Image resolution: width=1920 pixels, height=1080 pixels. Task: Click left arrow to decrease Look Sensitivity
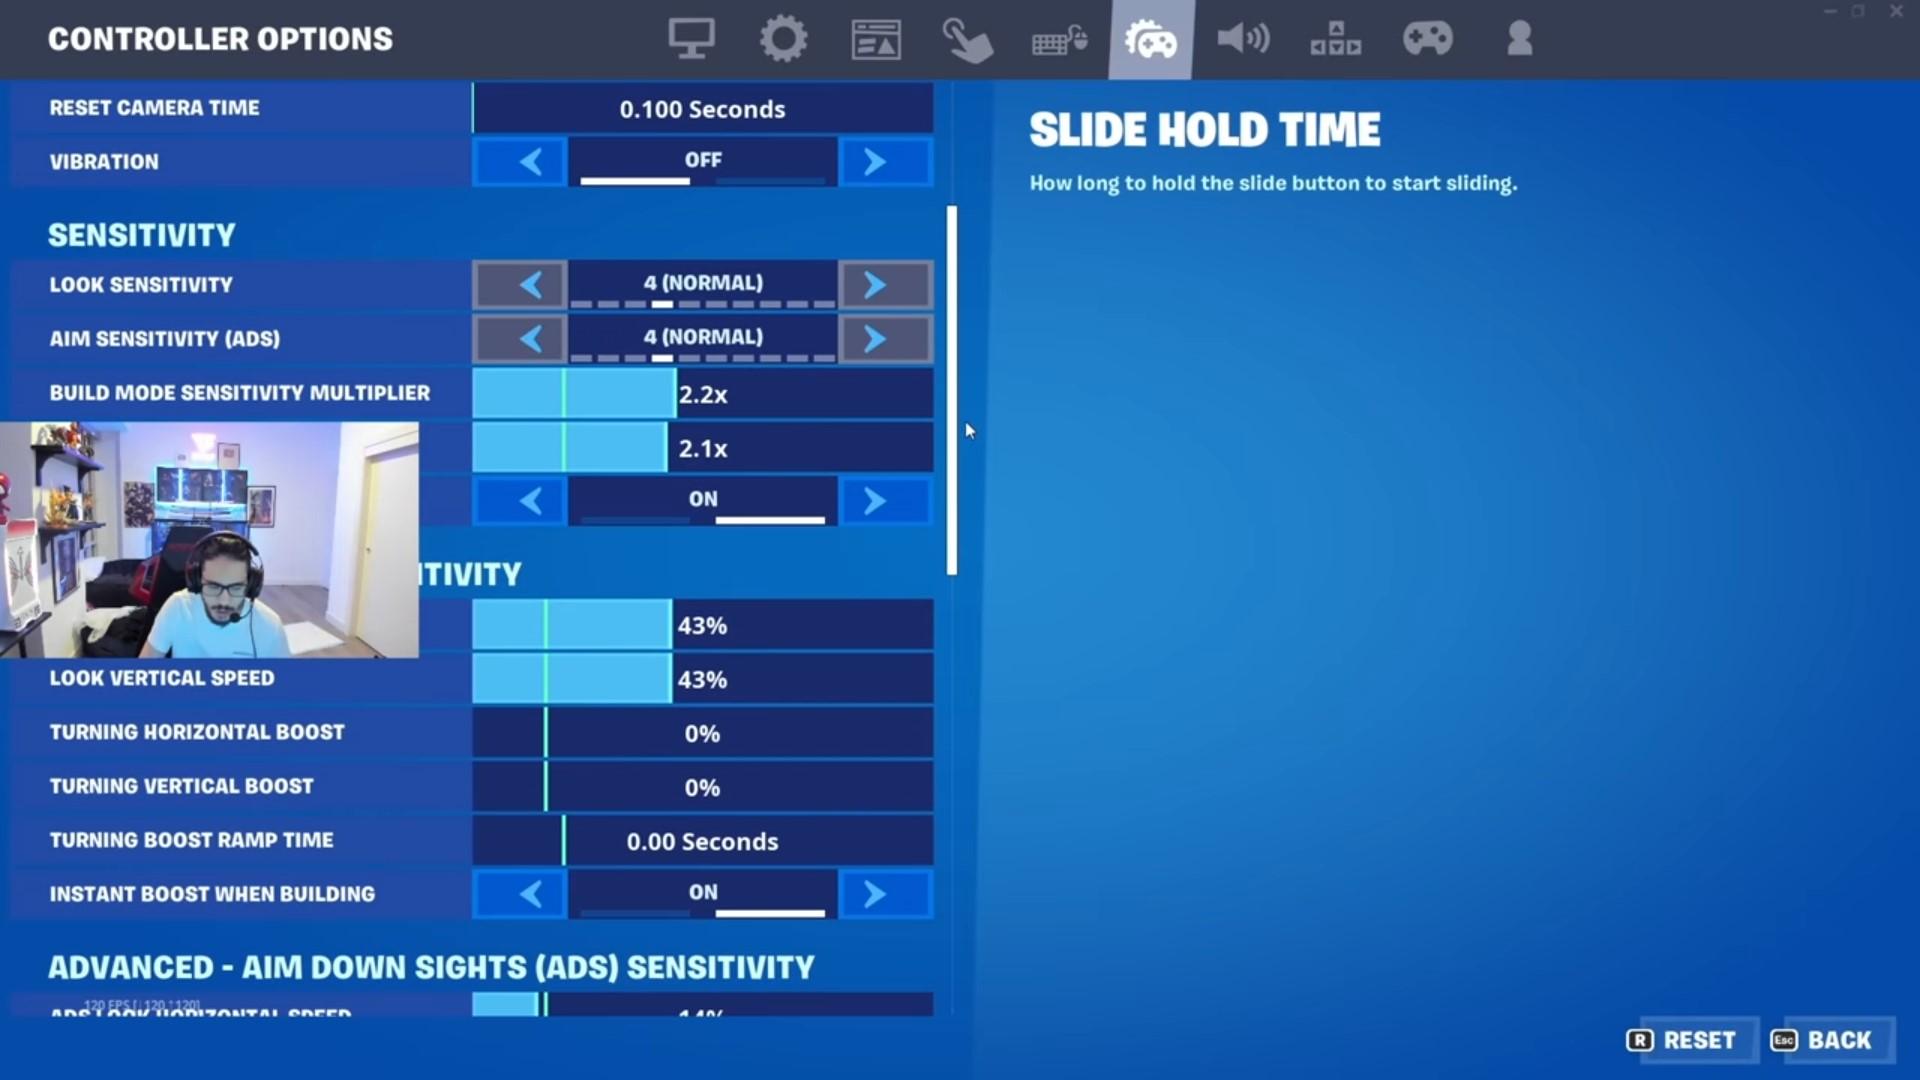[x=531, y=284]
